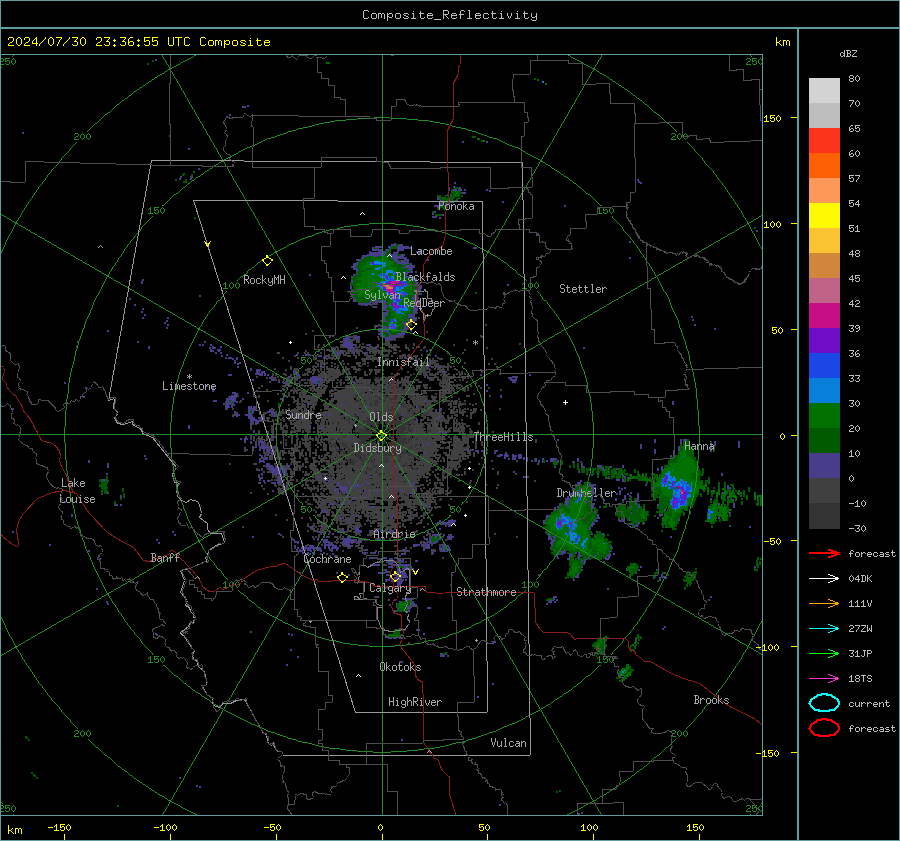Click the Stettler city label

[x=583, y=289]
